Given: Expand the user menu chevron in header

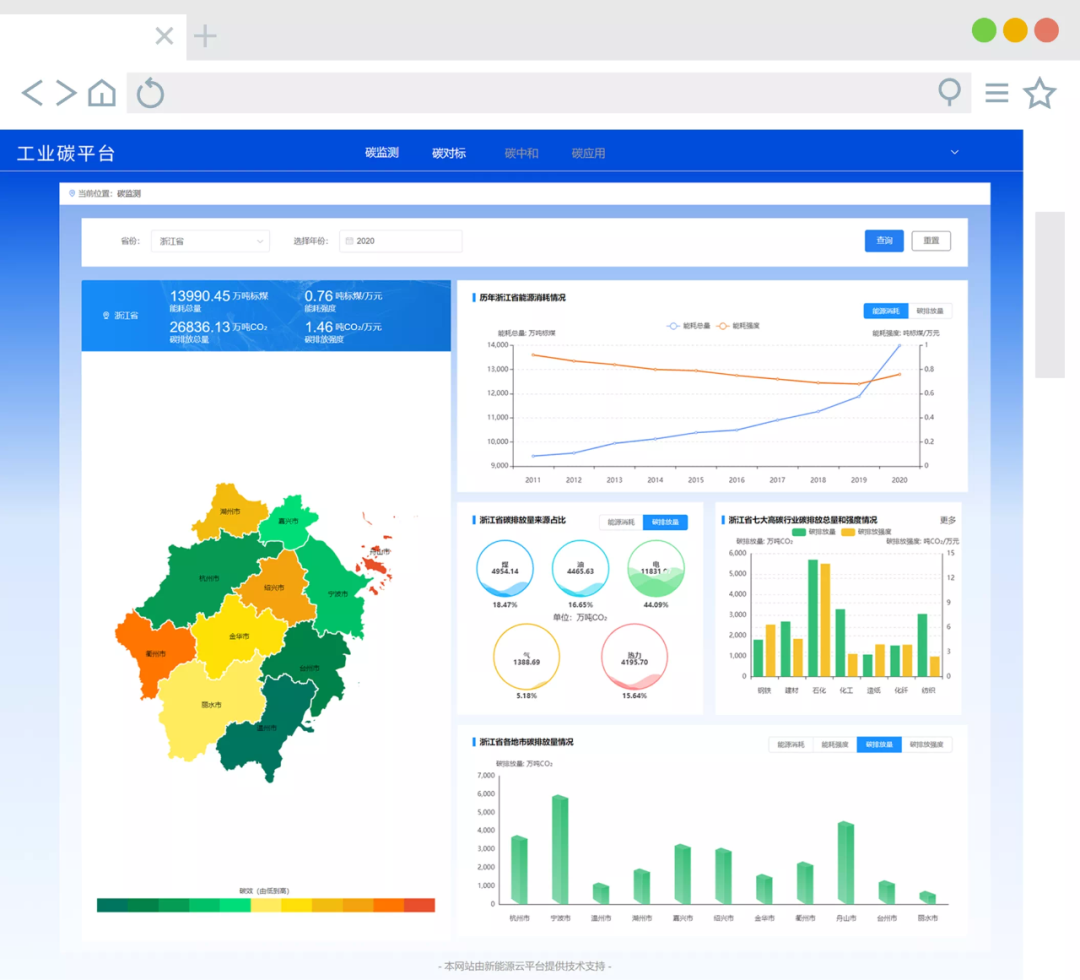Looking at the screenshot, I should click(954, 153).
